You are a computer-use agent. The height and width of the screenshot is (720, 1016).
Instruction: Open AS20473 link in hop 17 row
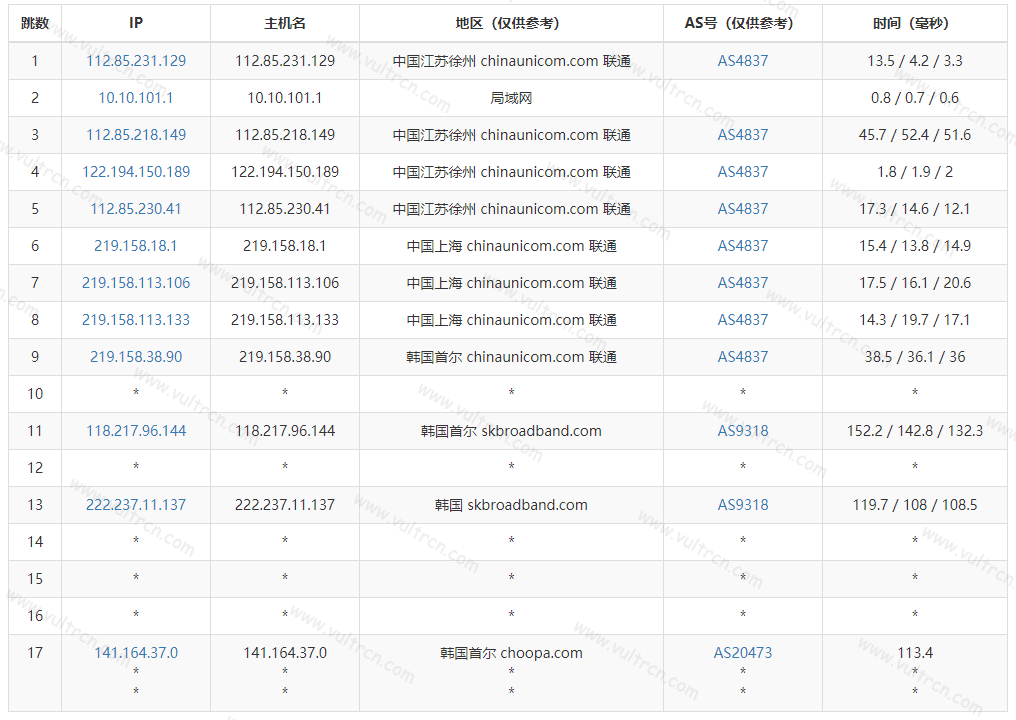743,653
